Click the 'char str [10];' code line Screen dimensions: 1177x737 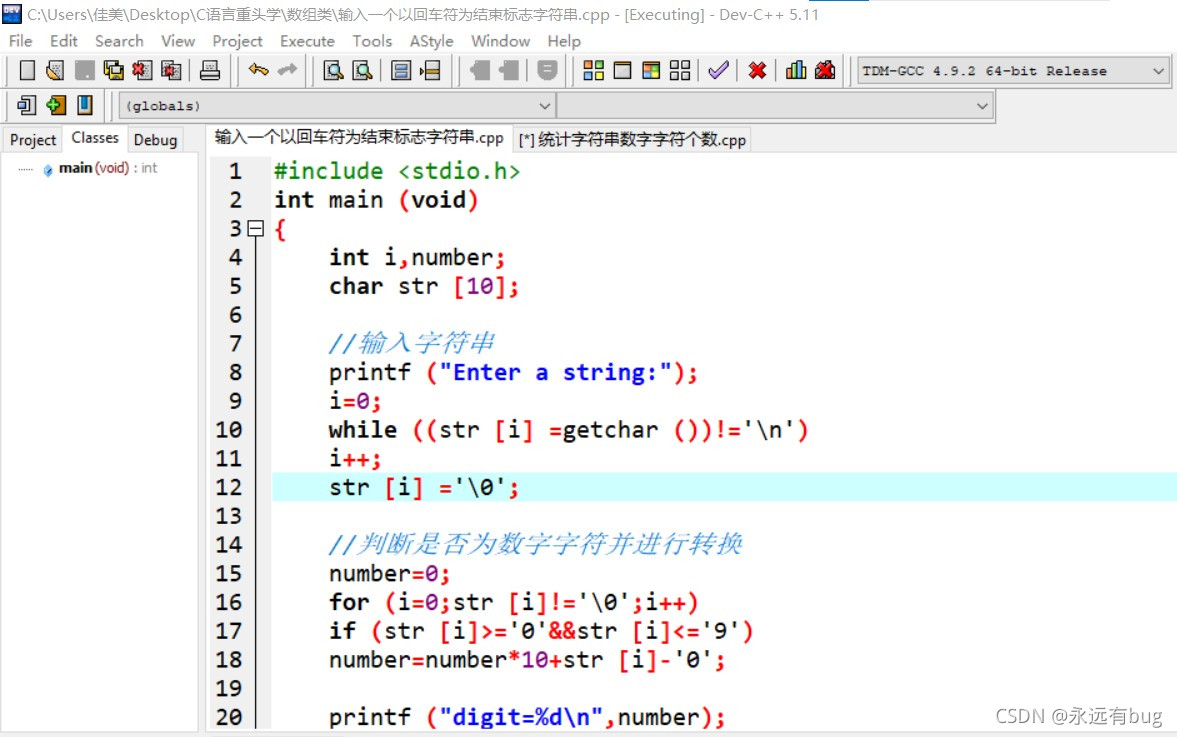(x=423, y=286)
